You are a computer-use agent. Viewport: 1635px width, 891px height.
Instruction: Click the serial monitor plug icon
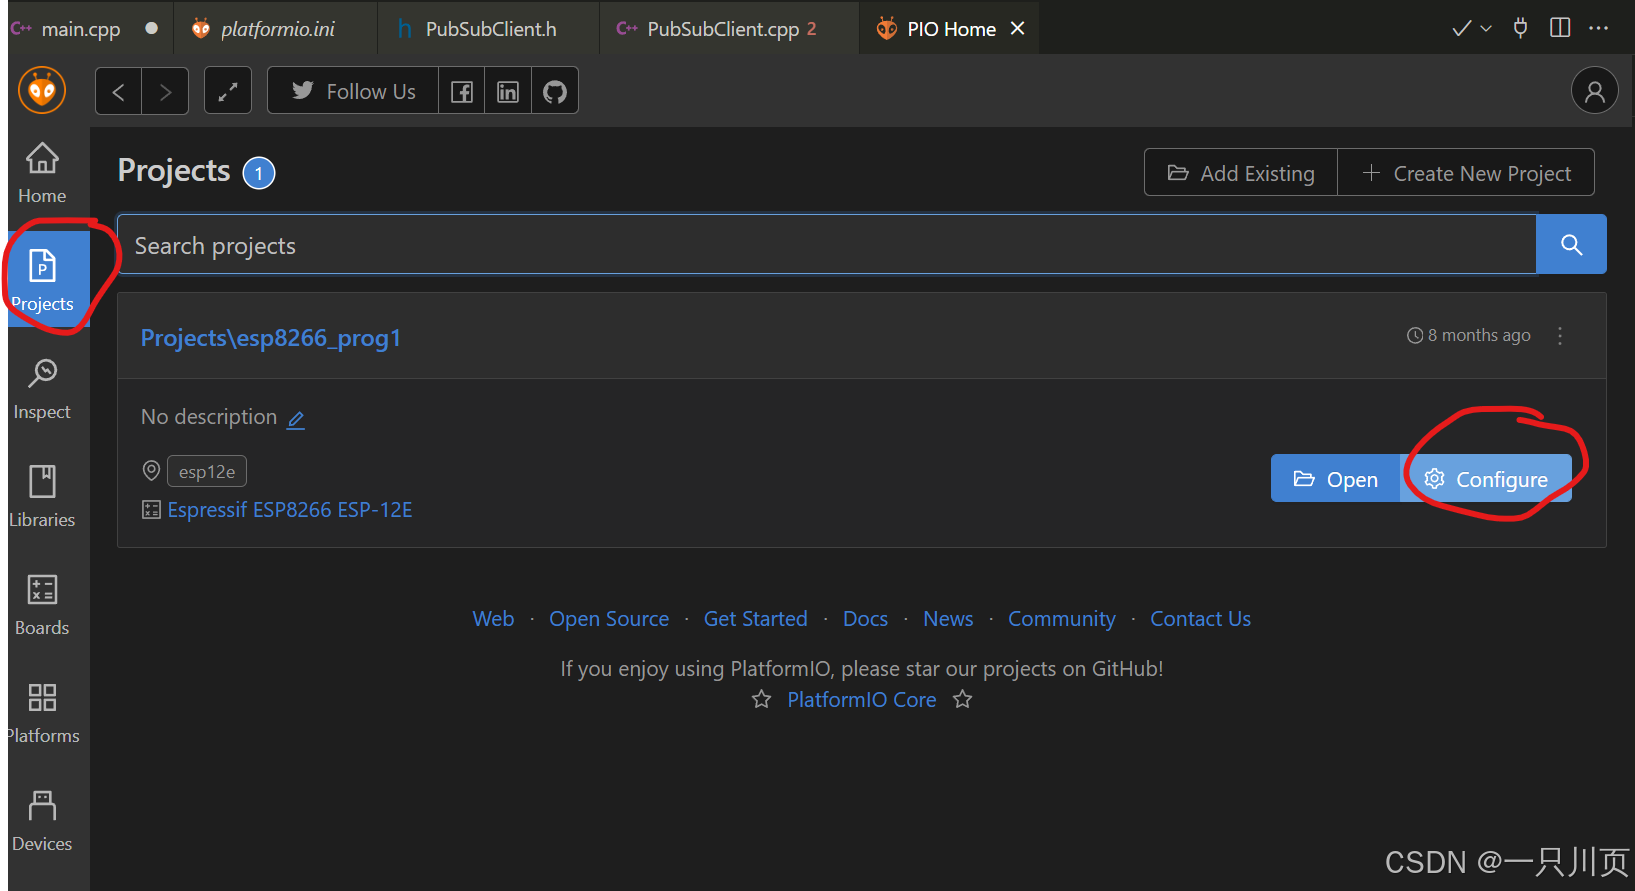[1520, 28]
